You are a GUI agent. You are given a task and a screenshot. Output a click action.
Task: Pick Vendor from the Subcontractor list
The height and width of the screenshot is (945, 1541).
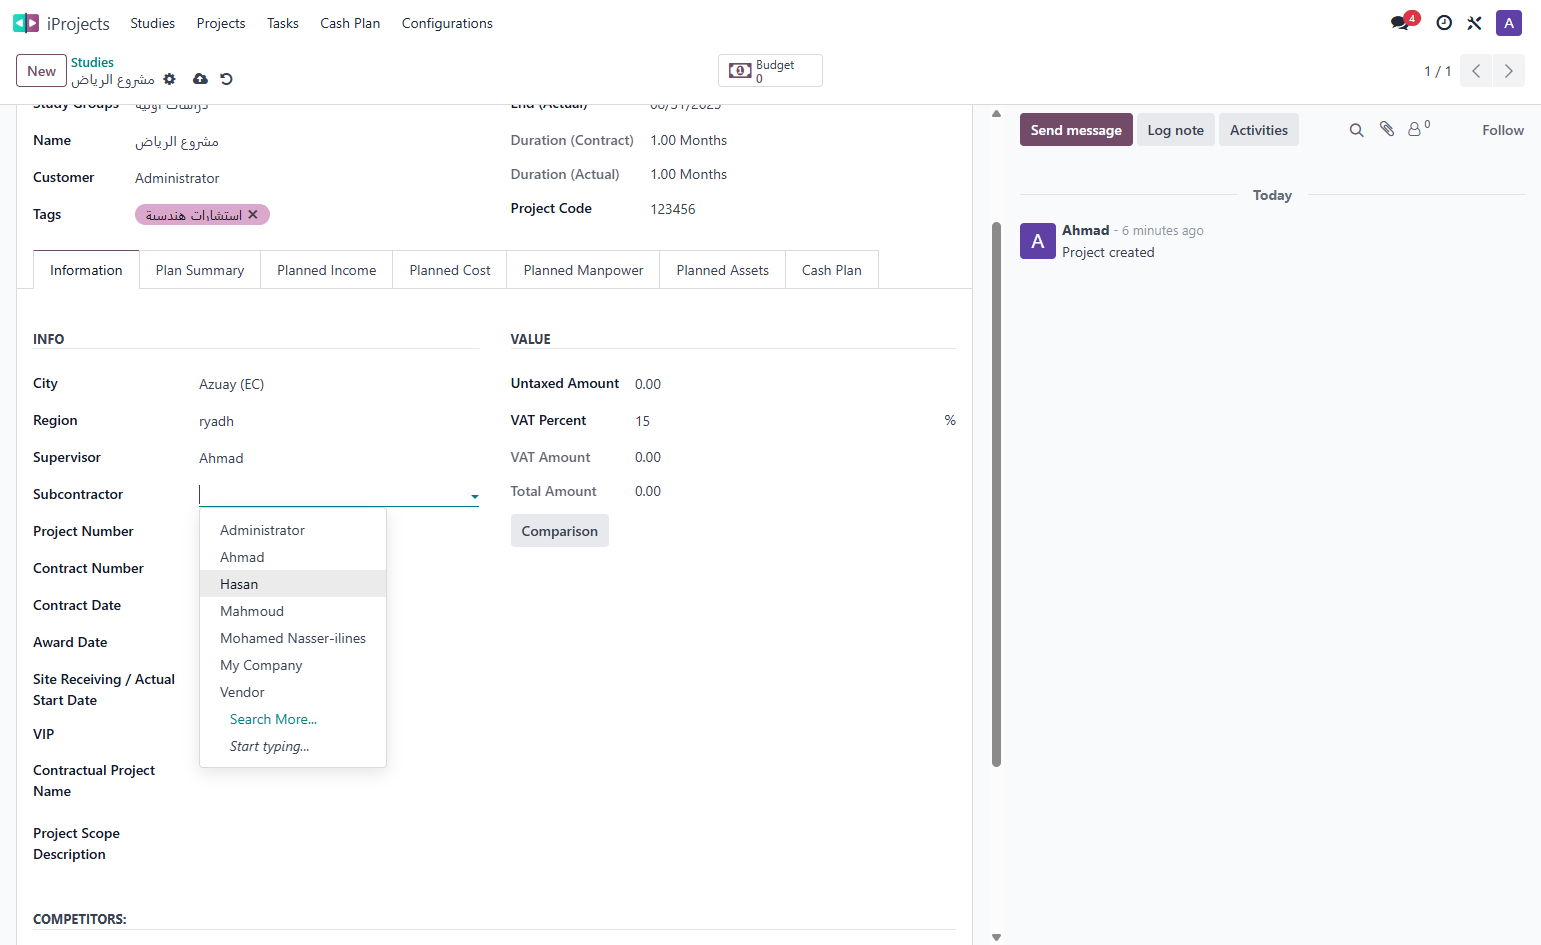coord(293,692)
